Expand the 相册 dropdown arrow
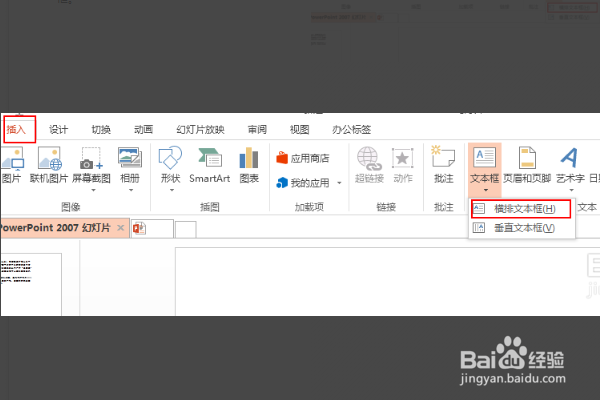Viewport: 600px width, 400px height. 131,190
